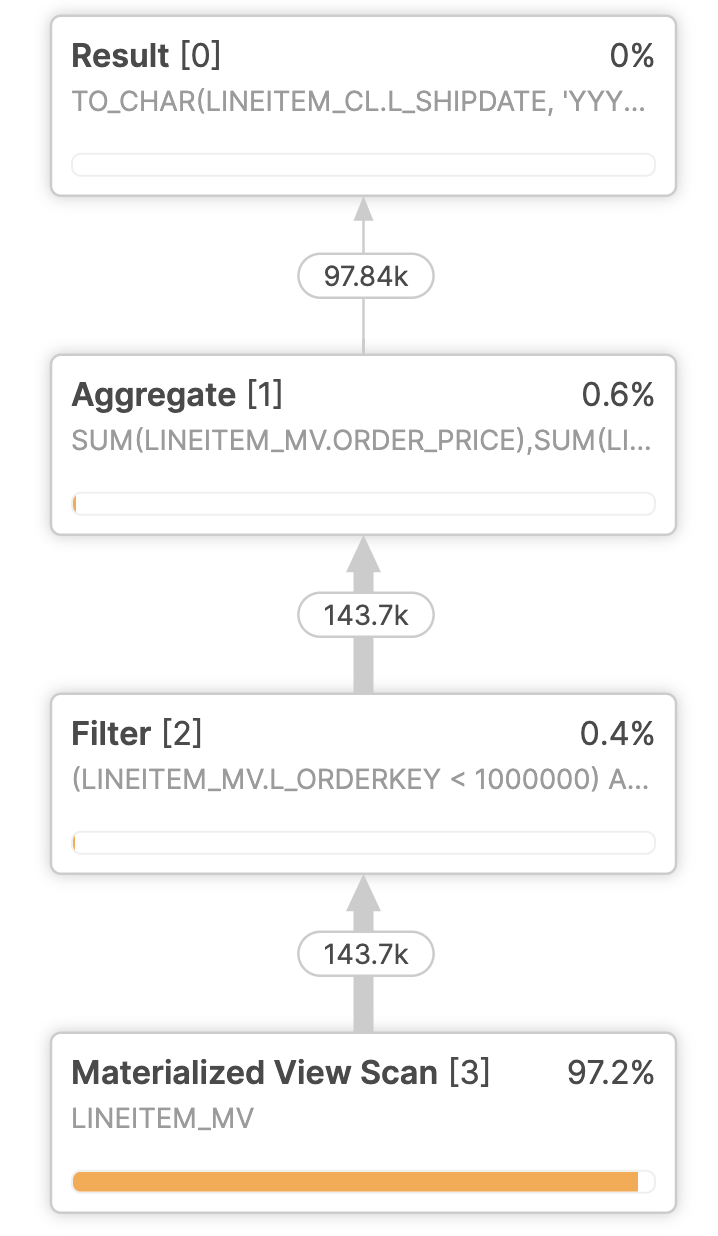The width and height of the screenshot is (718, 1236).
Task: Click the Filter node's progress bar
Action: [x=363, y=842]
